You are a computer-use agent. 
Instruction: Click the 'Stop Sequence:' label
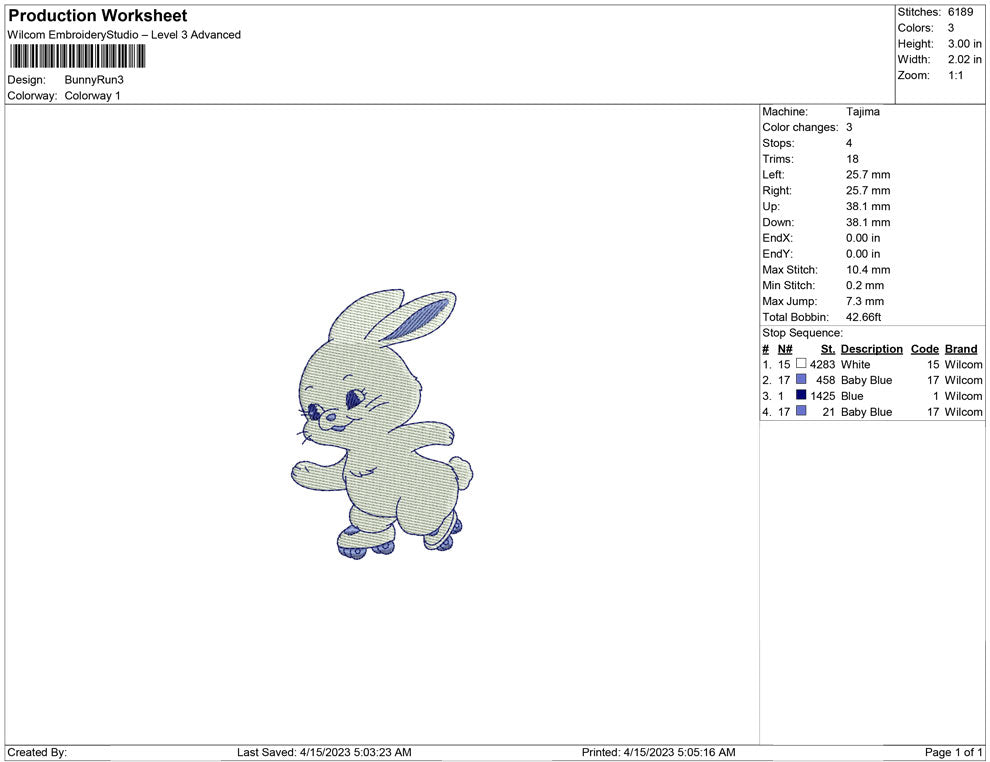pos(802,333)
